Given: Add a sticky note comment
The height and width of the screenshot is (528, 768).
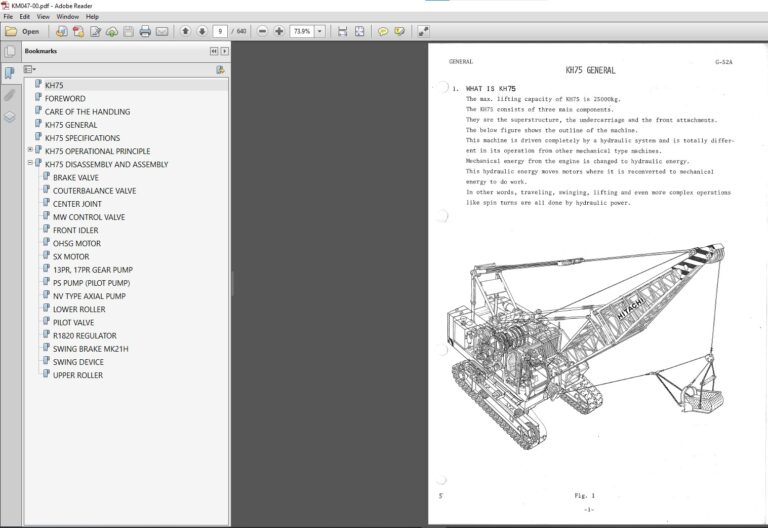Looking at the screenshot, I should 383,31.
